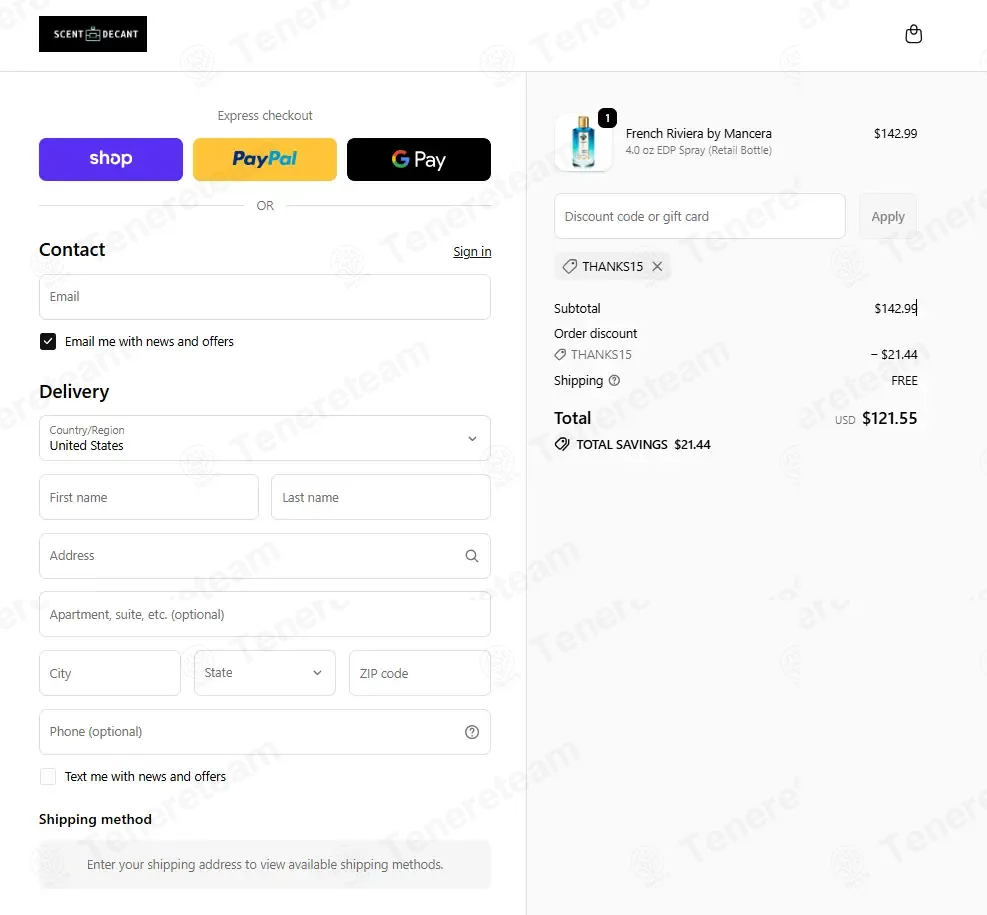This screenshot has width=987, height=915.
Task: Pay with Shop express checkout
Action: tap(111, 159)
